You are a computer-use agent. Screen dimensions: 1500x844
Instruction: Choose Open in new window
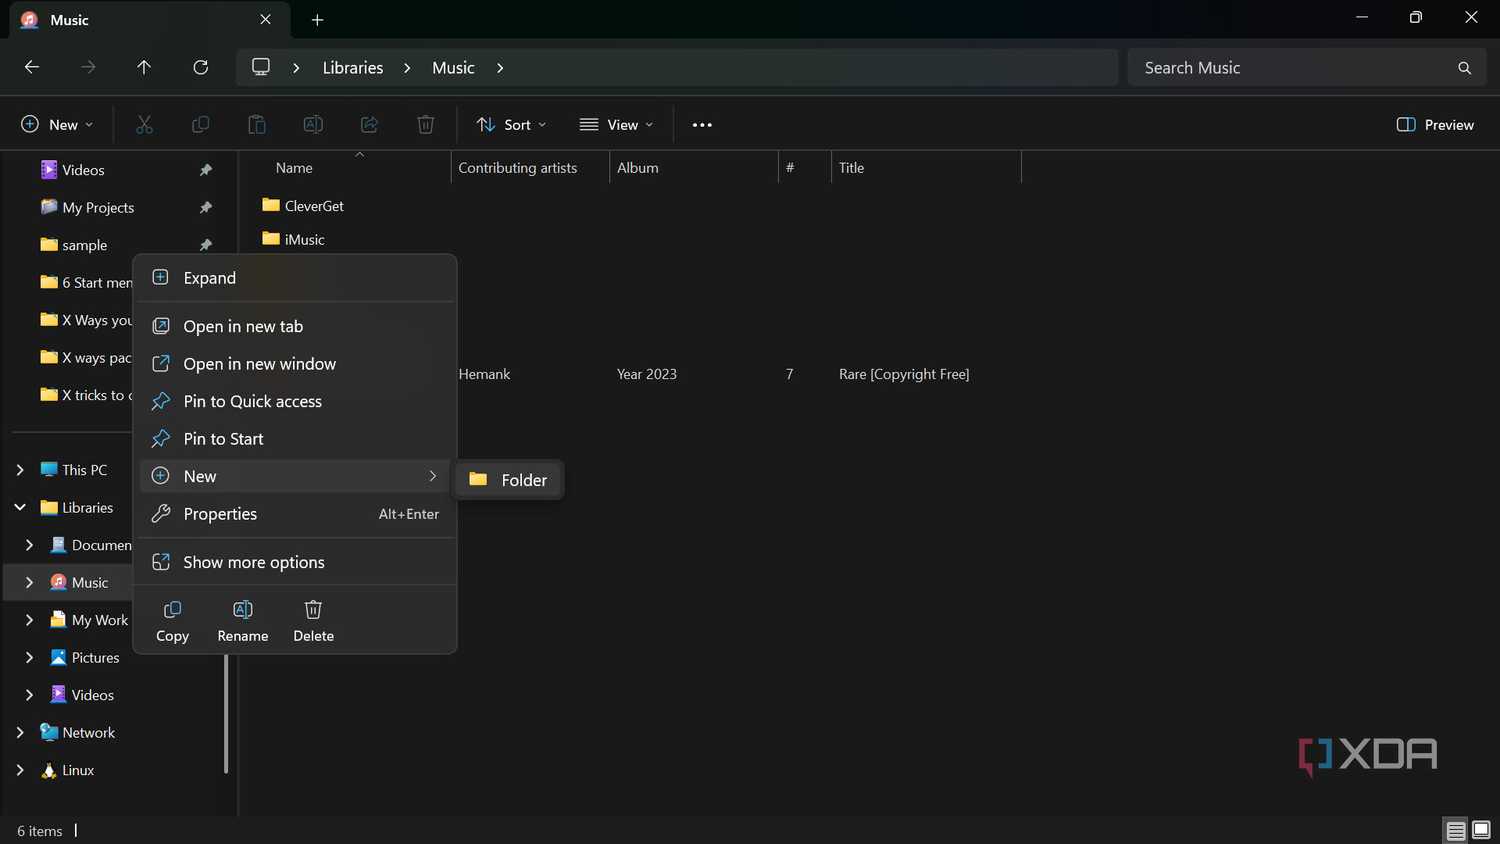pyautogui.click(x=297, y=364)
